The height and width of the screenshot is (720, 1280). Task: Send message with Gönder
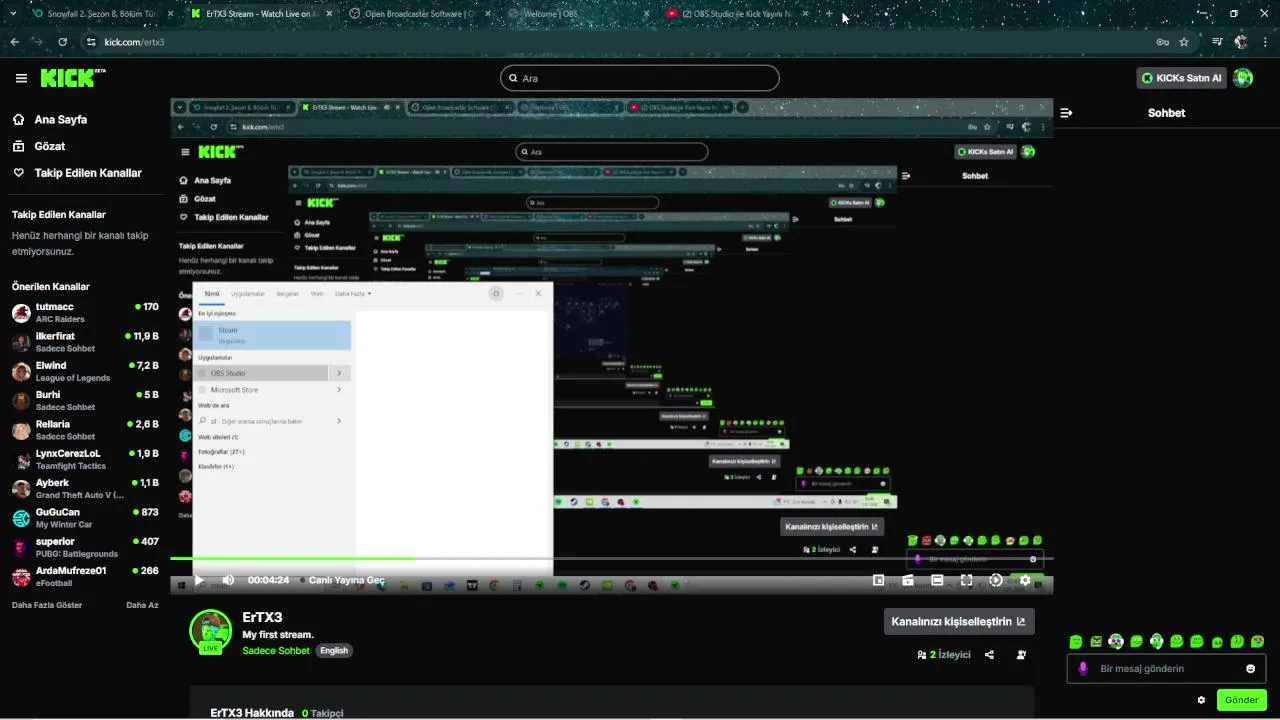1242,700
